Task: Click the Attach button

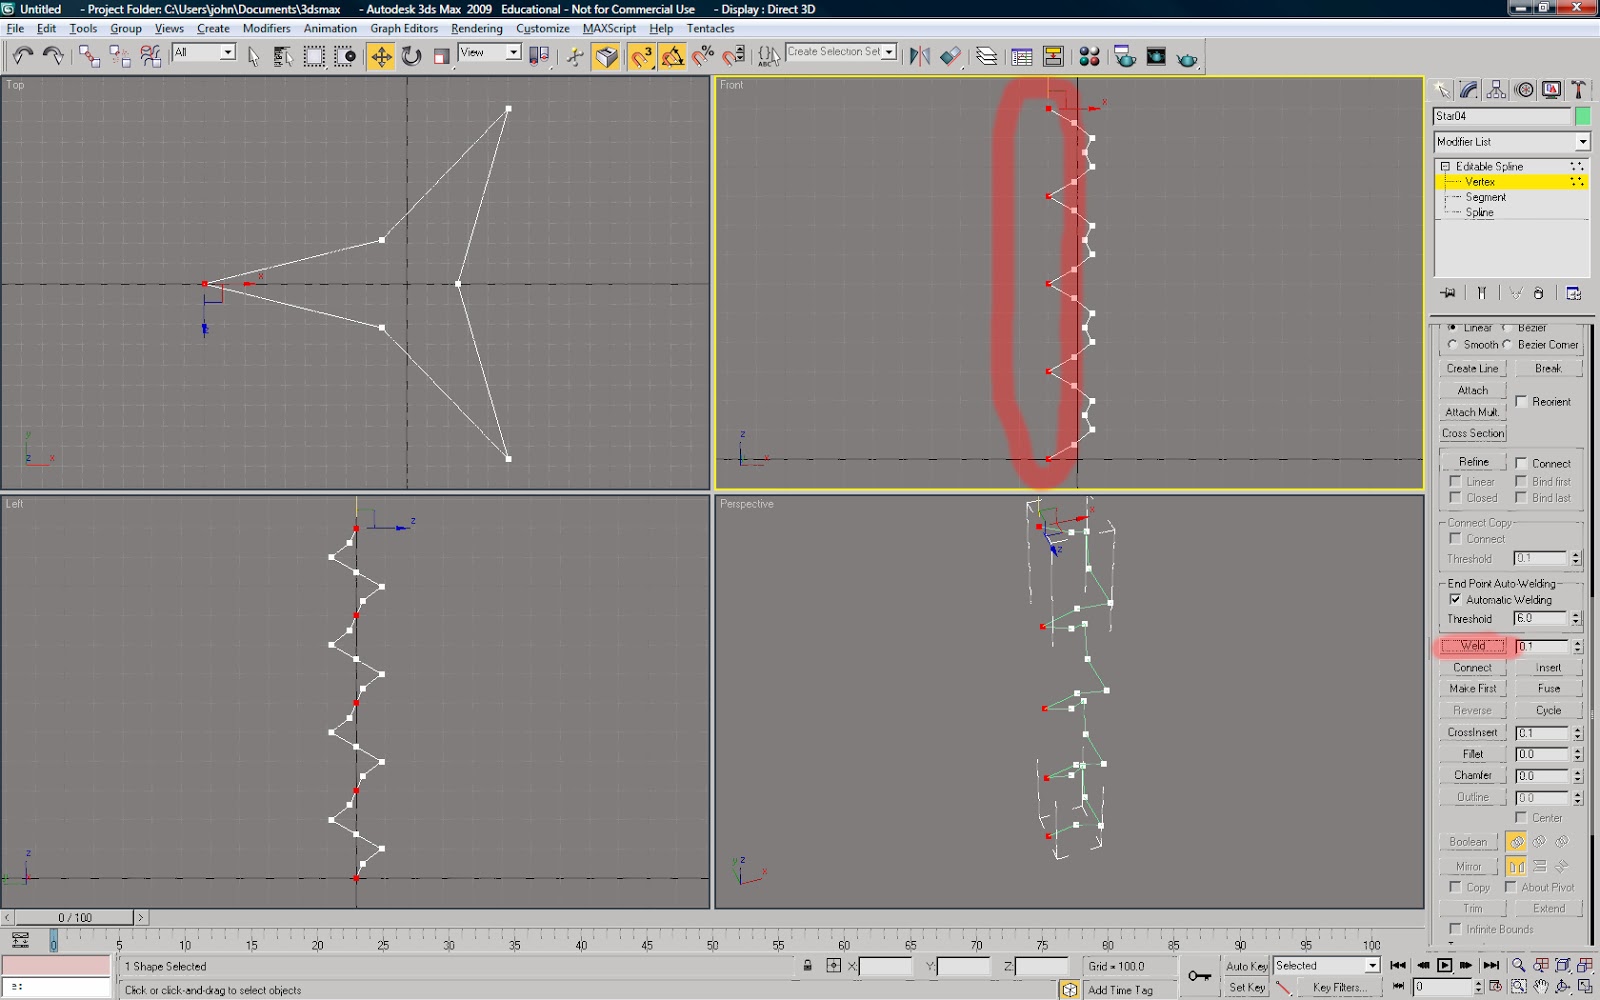Action: coord(1471,390)
